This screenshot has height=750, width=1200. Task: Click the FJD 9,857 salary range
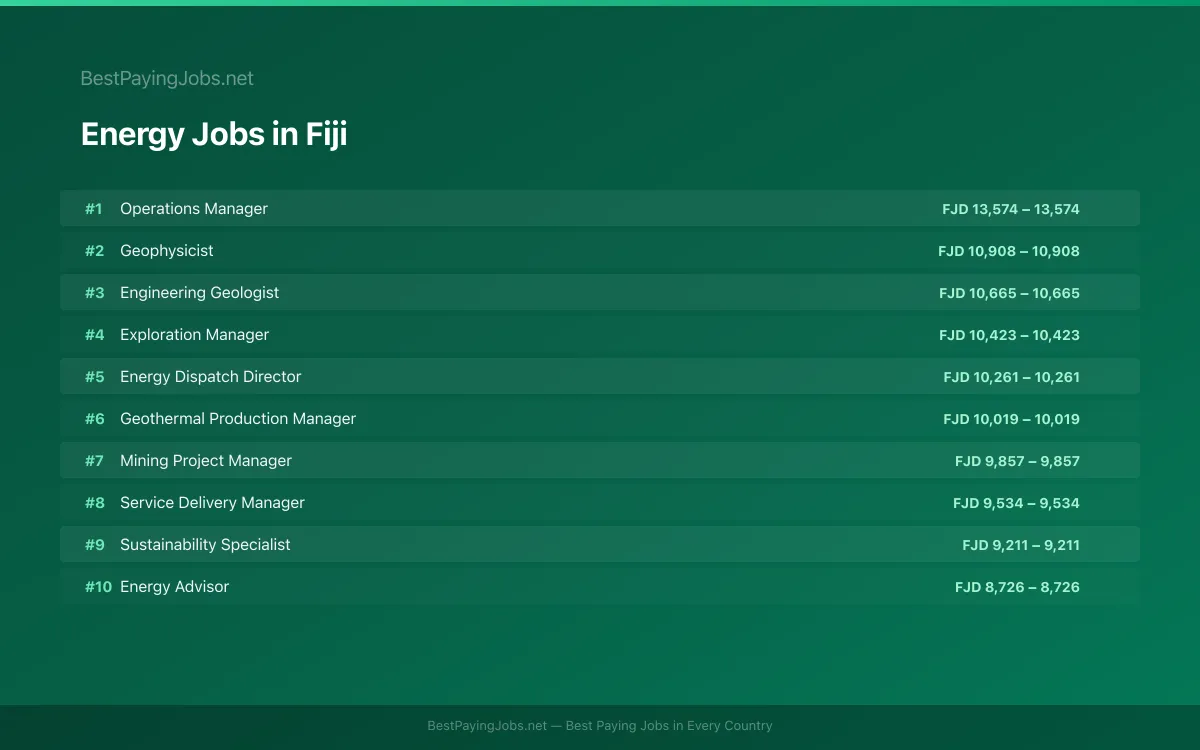(x=1017, y=461)
